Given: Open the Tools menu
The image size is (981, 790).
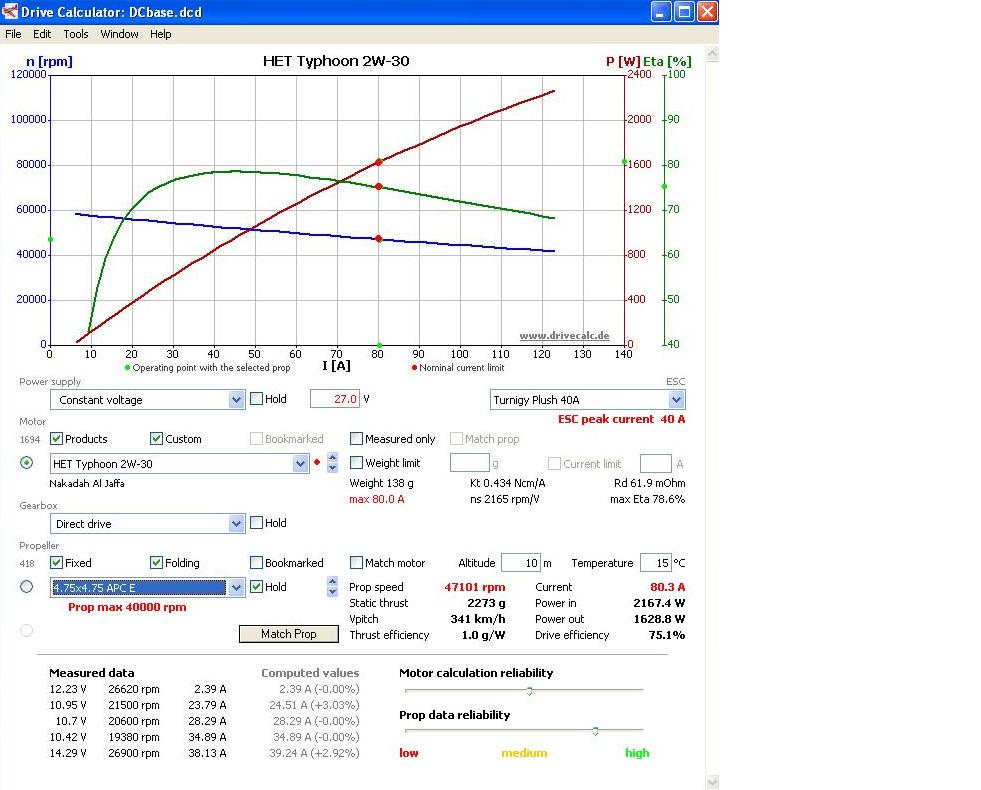Looking at the screenshot, I should tap(76, 34).
